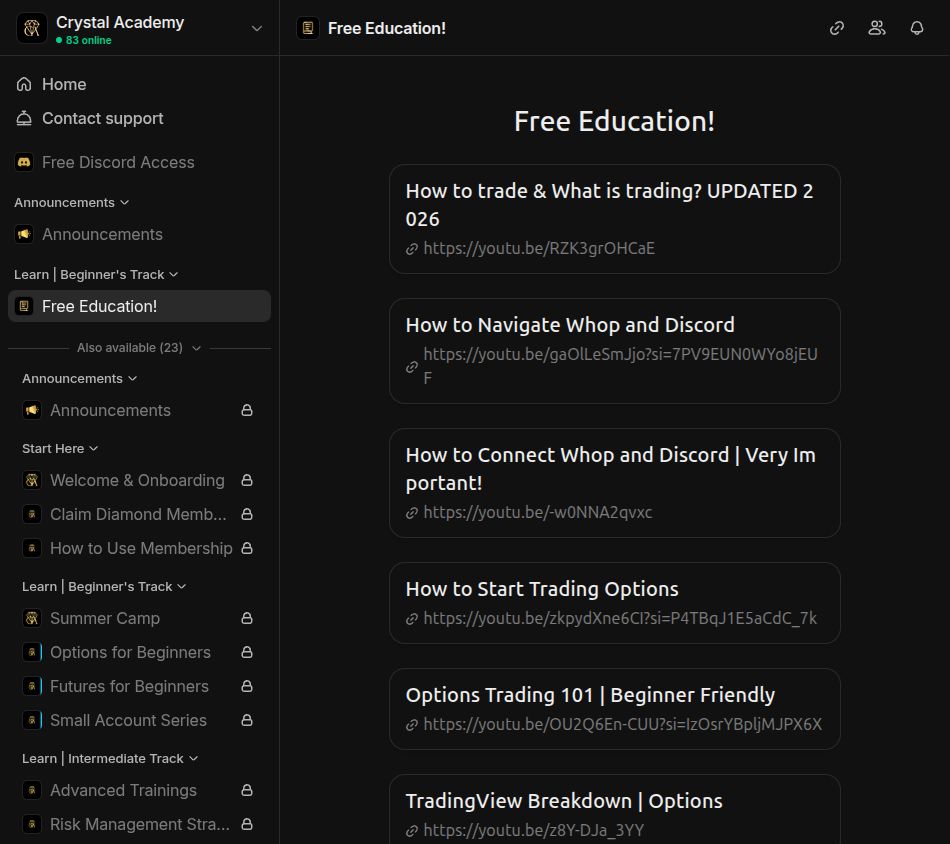Open the locked Announcements channel
Image resolution: width=950 pixels, height=844 pixels.
[x=139, y=410]
